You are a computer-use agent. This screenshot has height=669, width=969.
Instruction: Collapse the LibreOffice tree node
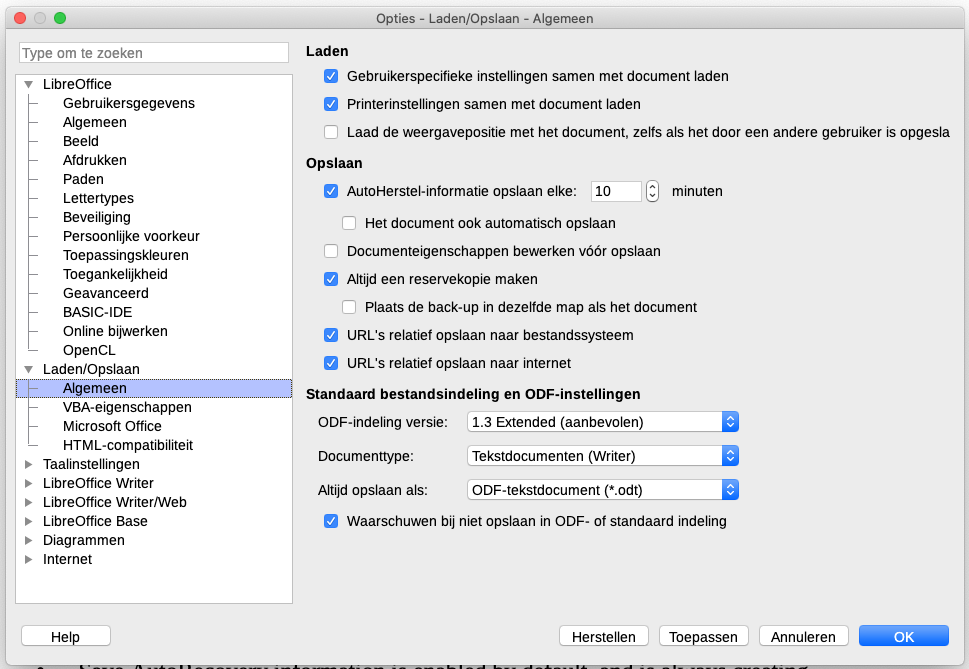point(29,85)
